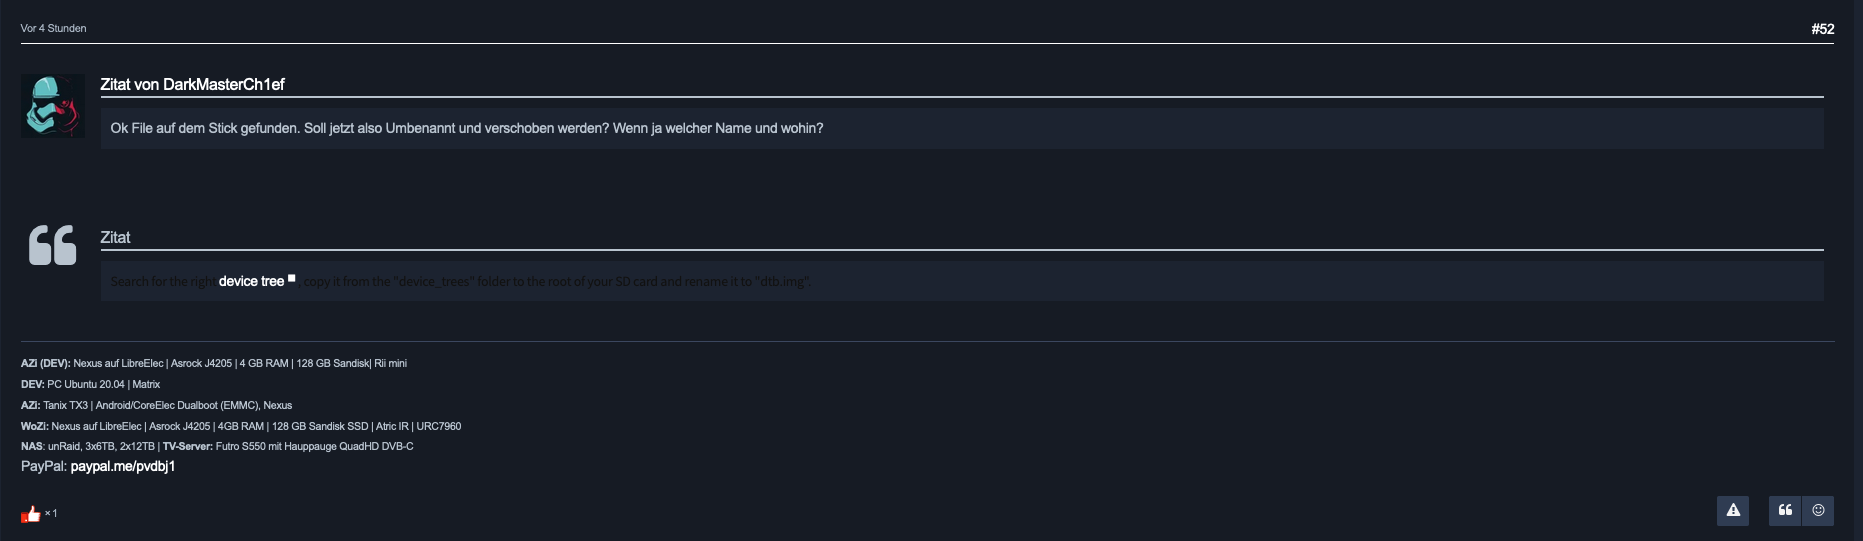The image size is (1863, 541).
Task: Click the 'WoZi: Nexus auf LibreElec' signature line
Action: coord(241,426)
